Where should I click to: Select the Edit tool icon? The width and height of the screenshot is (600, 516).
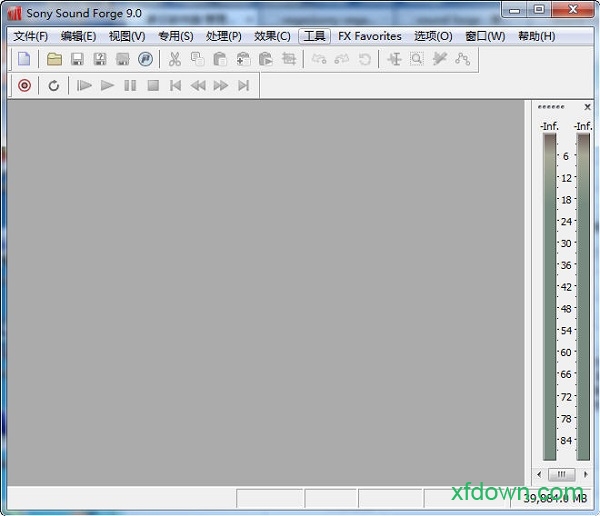click(394, 59)
